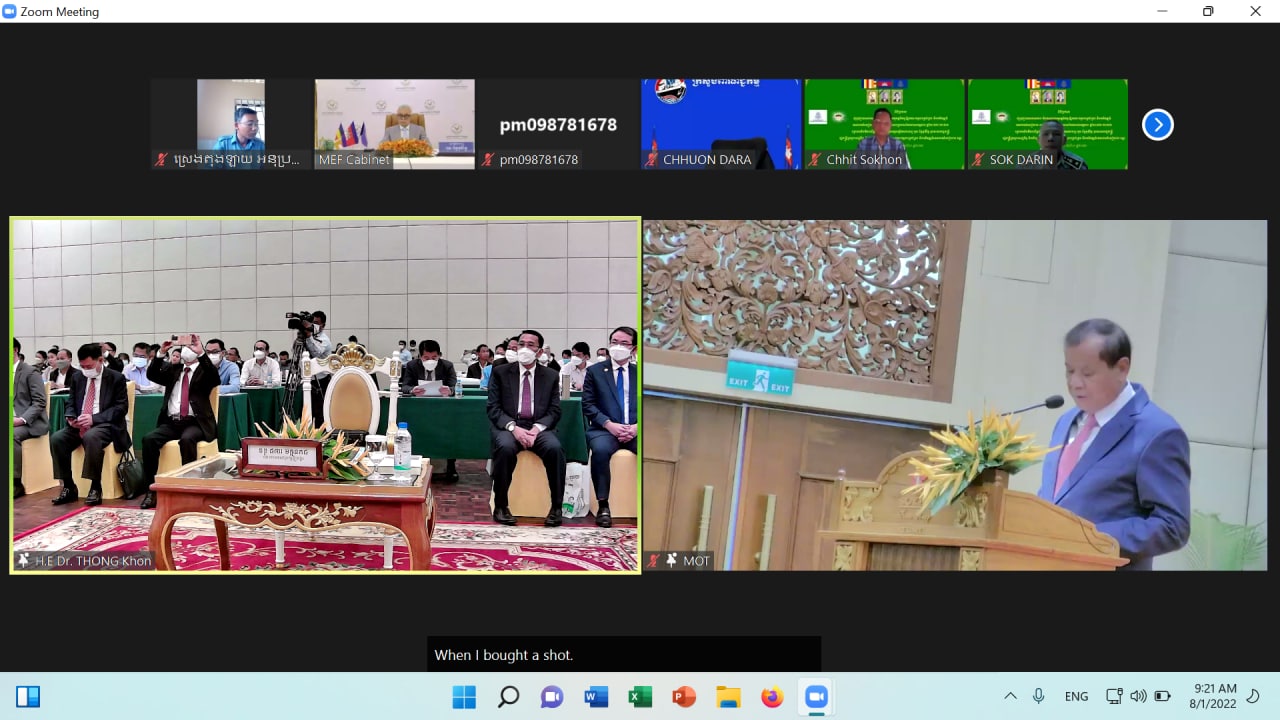Click the pm098781678 participant tile
1280x720 pixels.
[557, 124]
